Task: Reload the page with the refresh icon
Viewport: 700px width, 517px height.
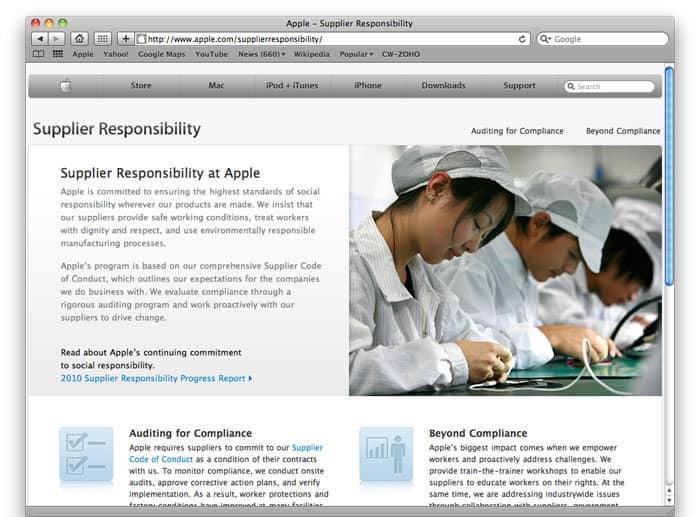Action: [x=522, y=39]
